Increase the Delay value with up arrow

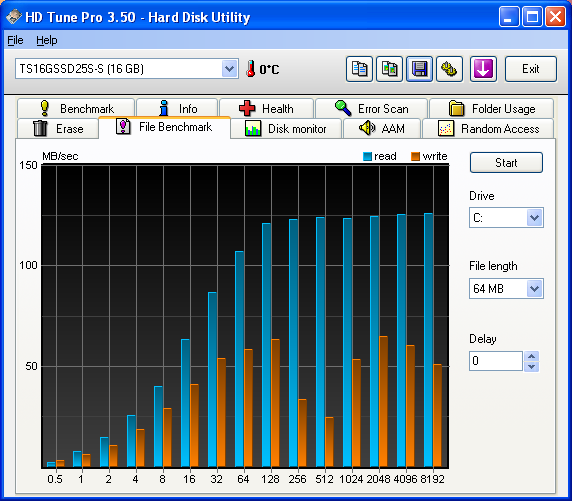pyautogui.click(x=532, y=356)
